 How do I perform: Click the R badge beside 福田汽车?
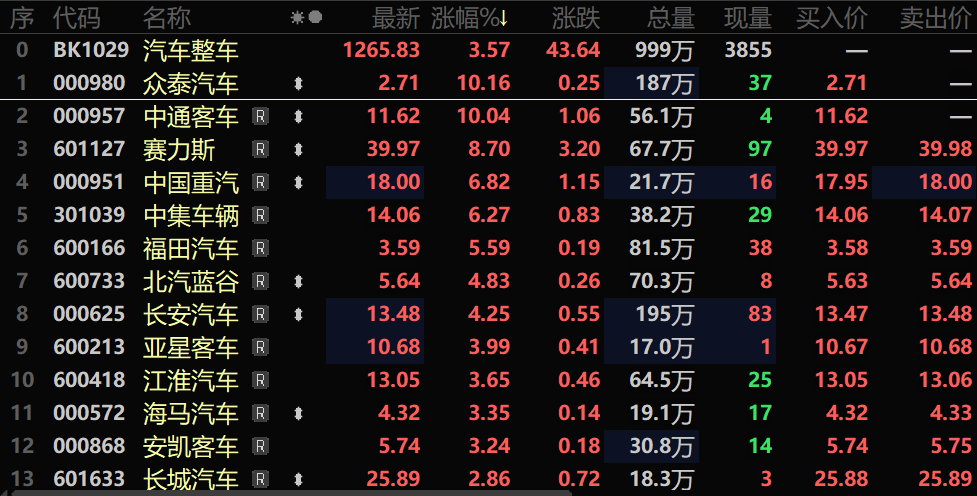260,248
